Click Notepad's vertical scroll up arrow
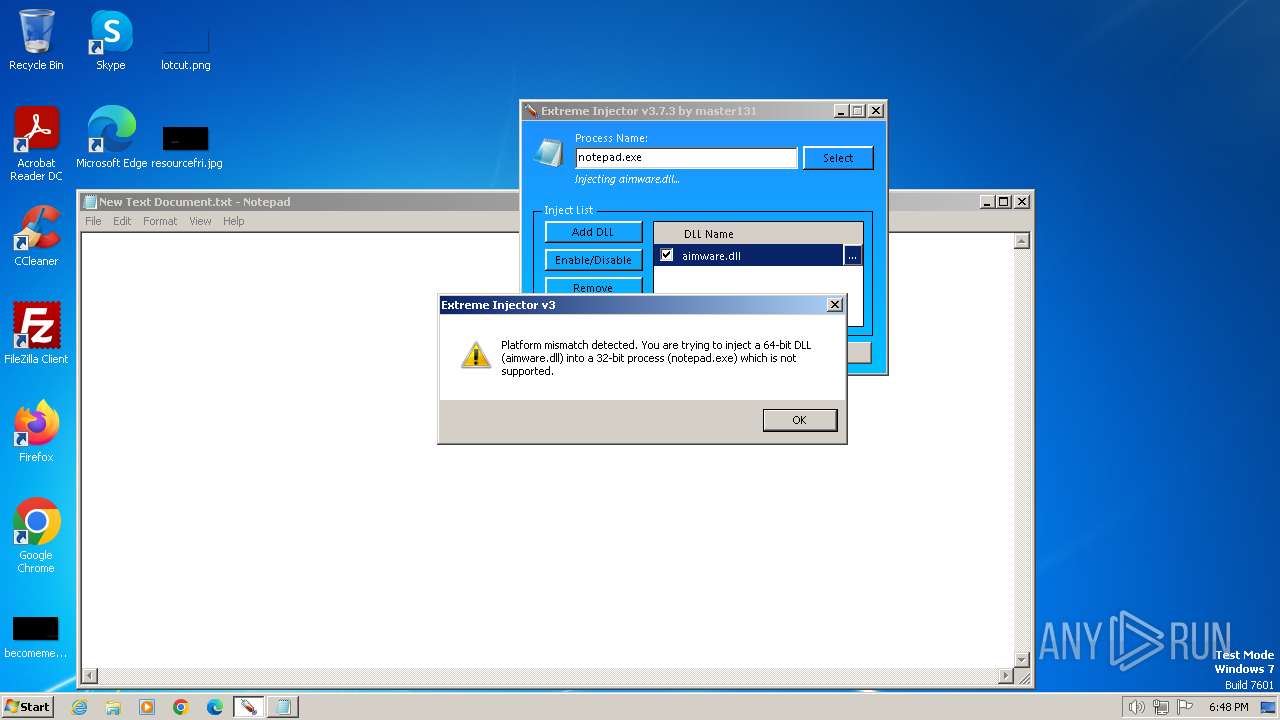1280x720 pixels. coord(1021,241)
